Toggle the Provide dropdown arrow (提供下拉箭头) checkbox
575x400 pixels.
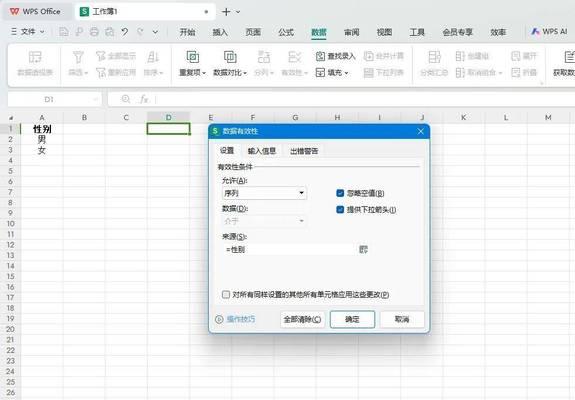[x=340, y=210]
